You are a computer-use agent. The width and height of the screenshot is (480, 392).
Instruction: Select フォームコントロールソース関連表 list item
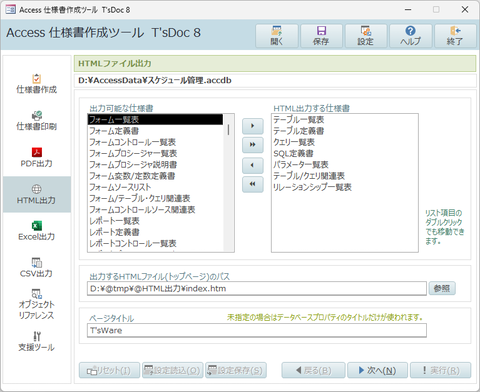coord(155,210)
